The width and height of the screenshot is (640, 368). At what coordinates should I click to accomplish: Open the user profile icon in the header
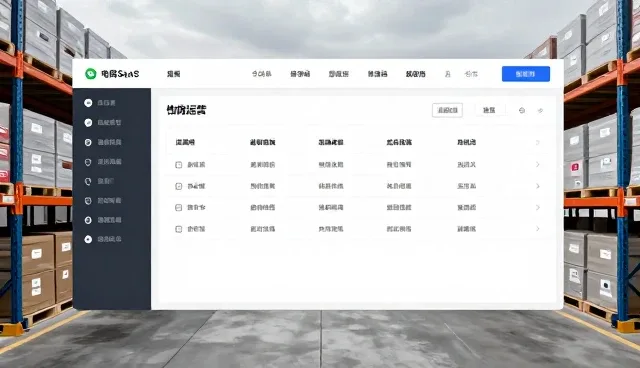[x=448, y=74]
